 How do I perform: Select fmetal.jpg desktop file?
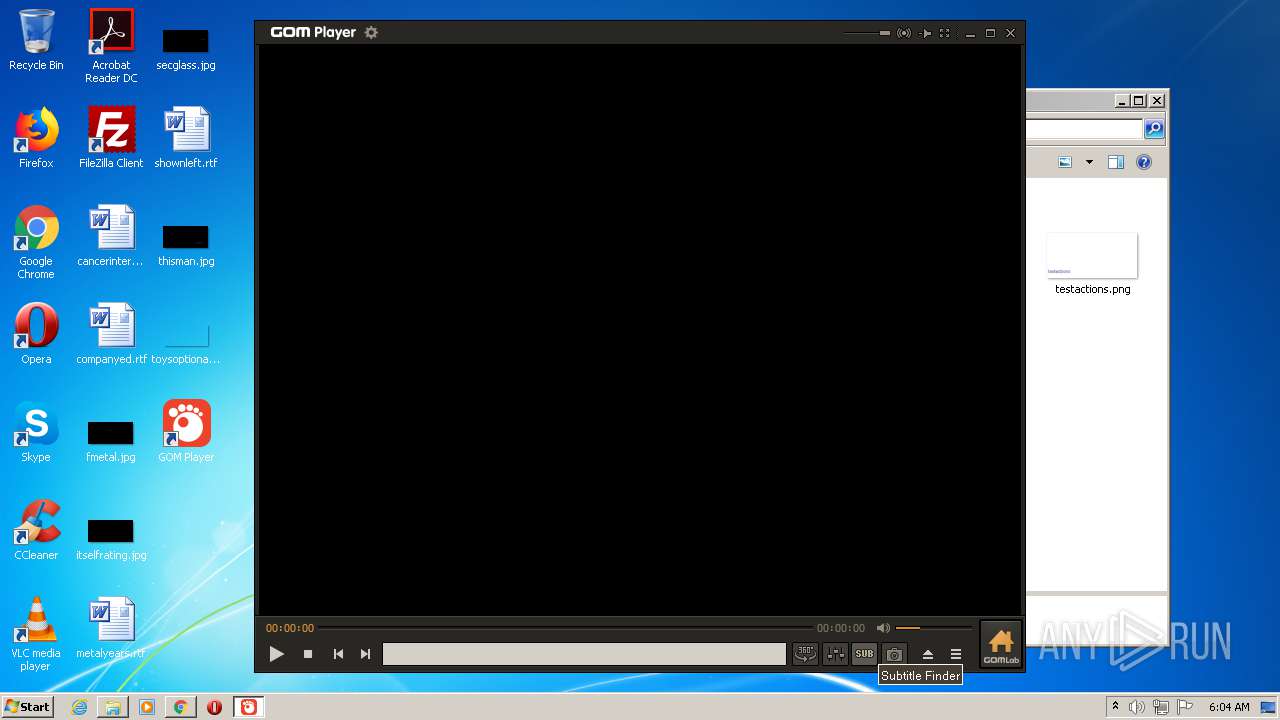click(x=111, y=442)
